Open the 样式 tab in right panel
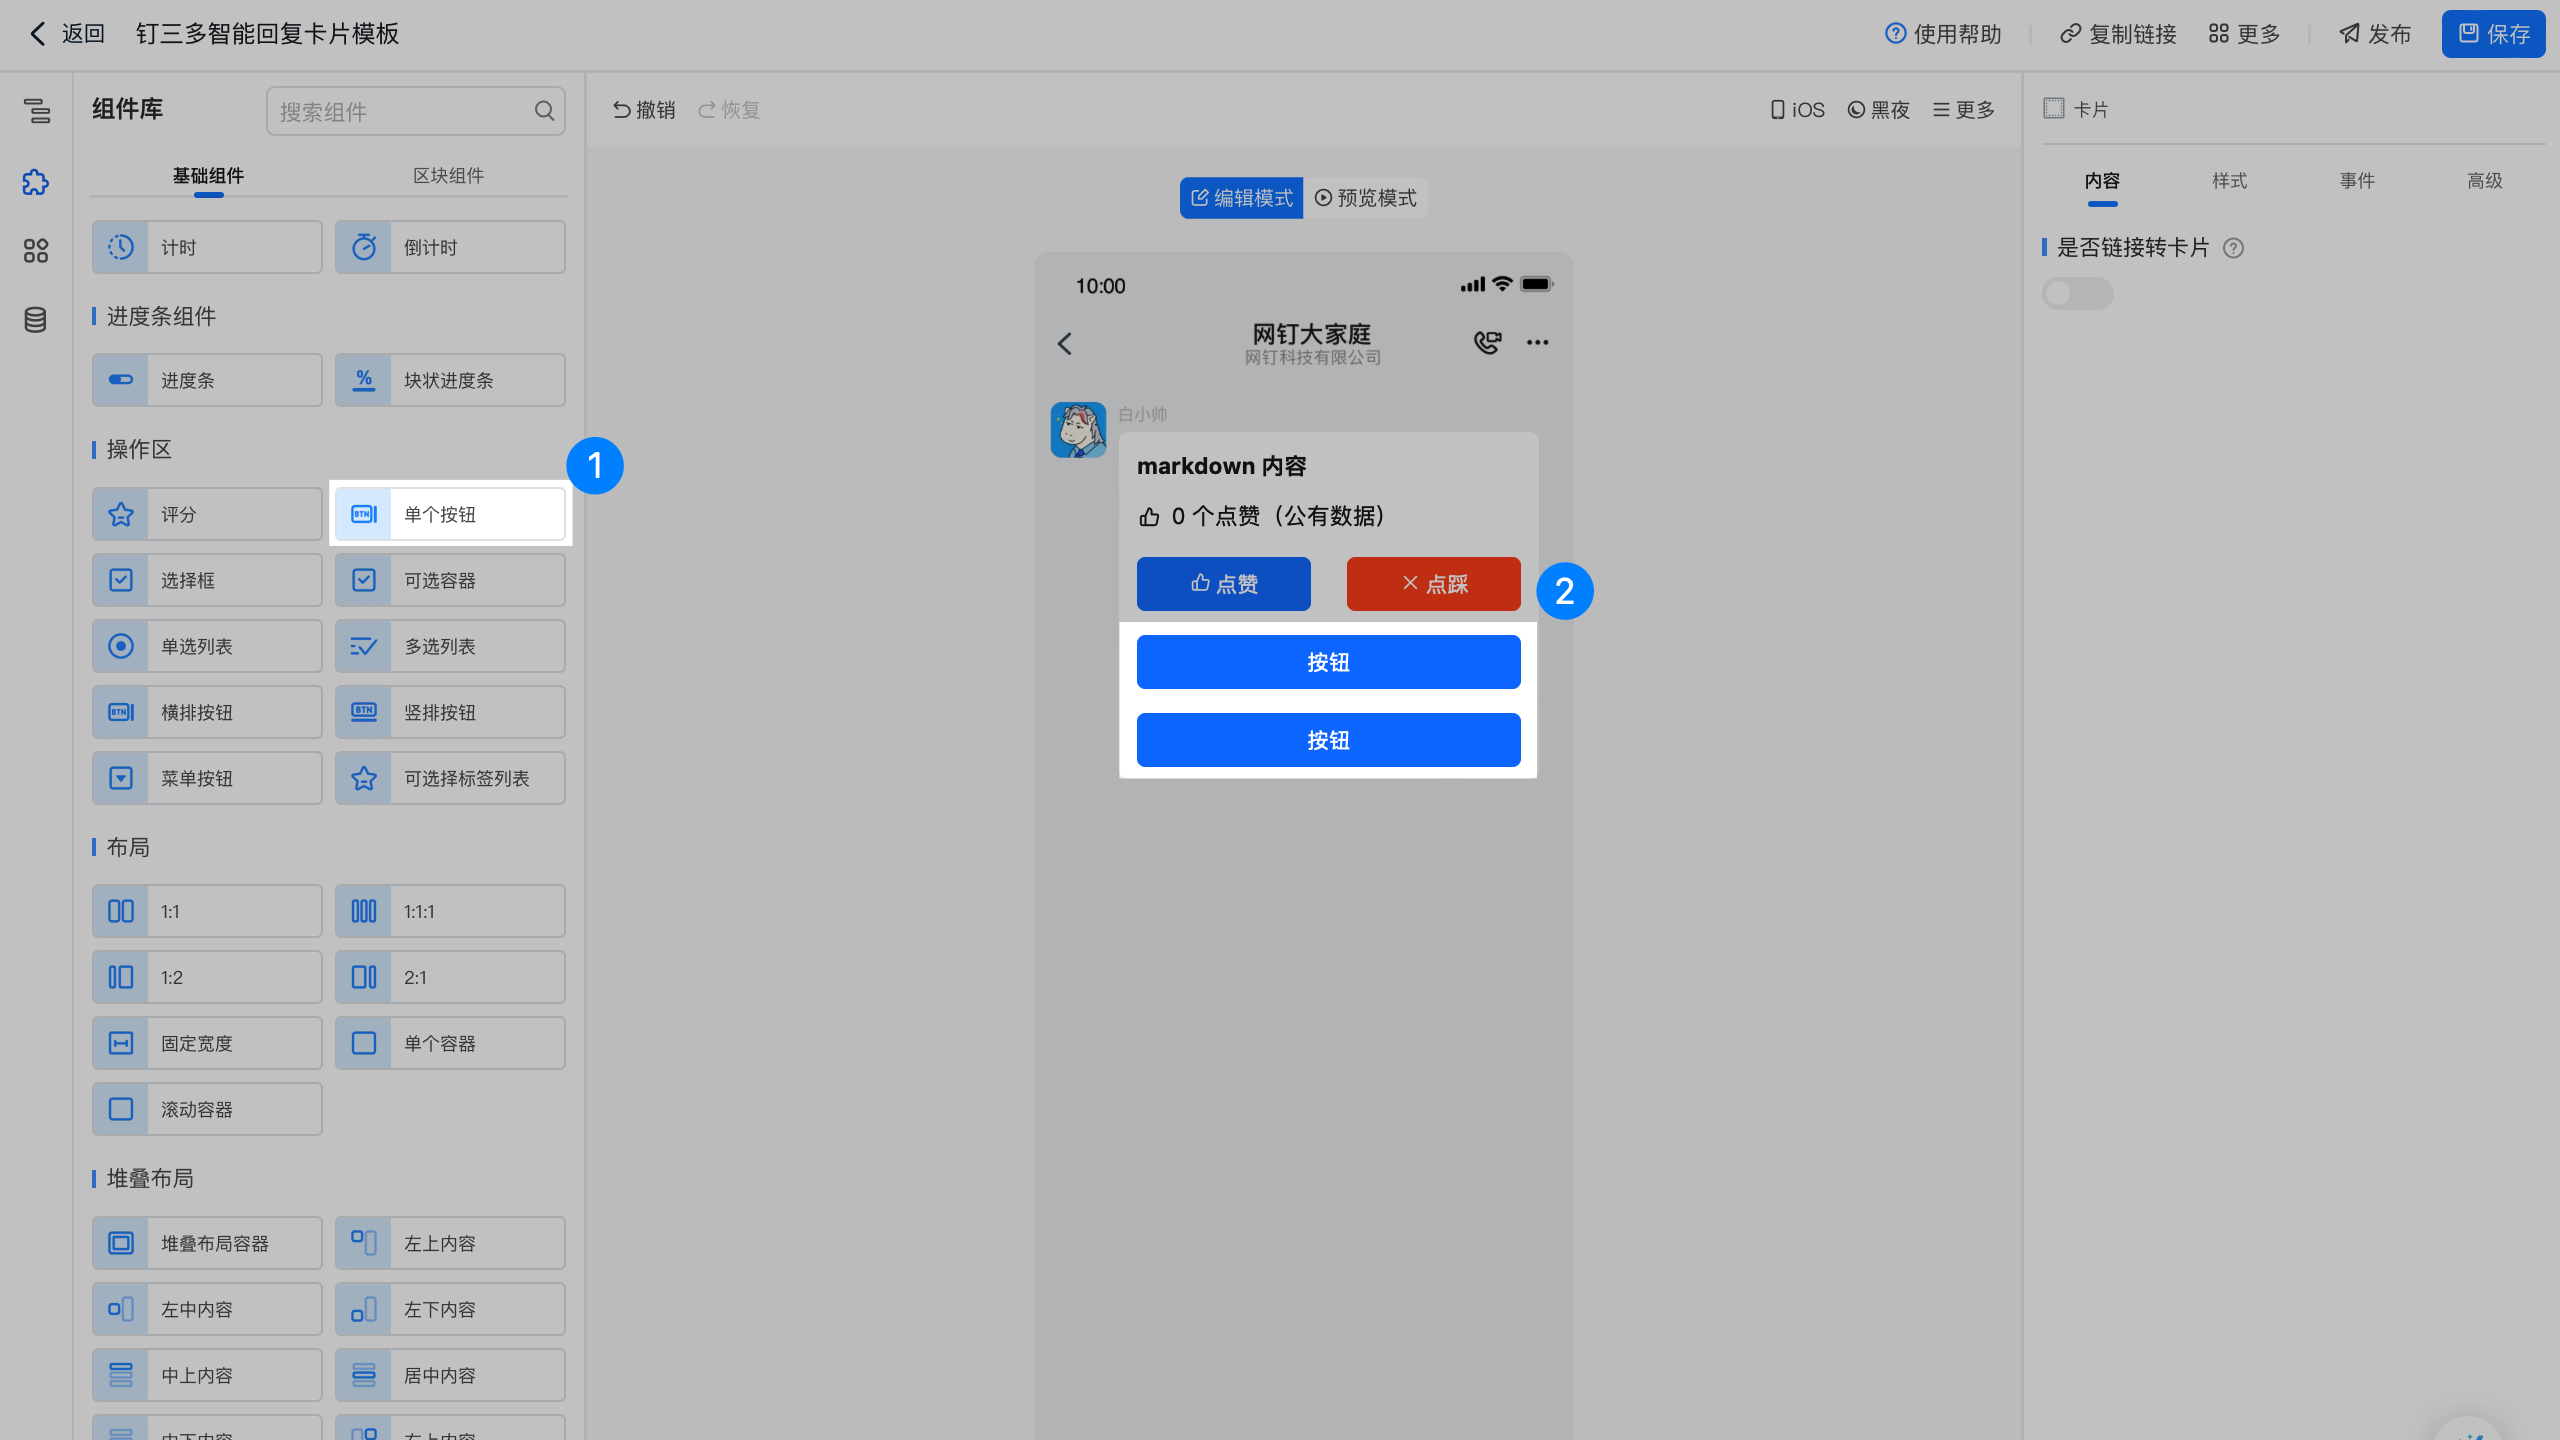This screenshot has height=1440, width=2560. [2229, 181]
